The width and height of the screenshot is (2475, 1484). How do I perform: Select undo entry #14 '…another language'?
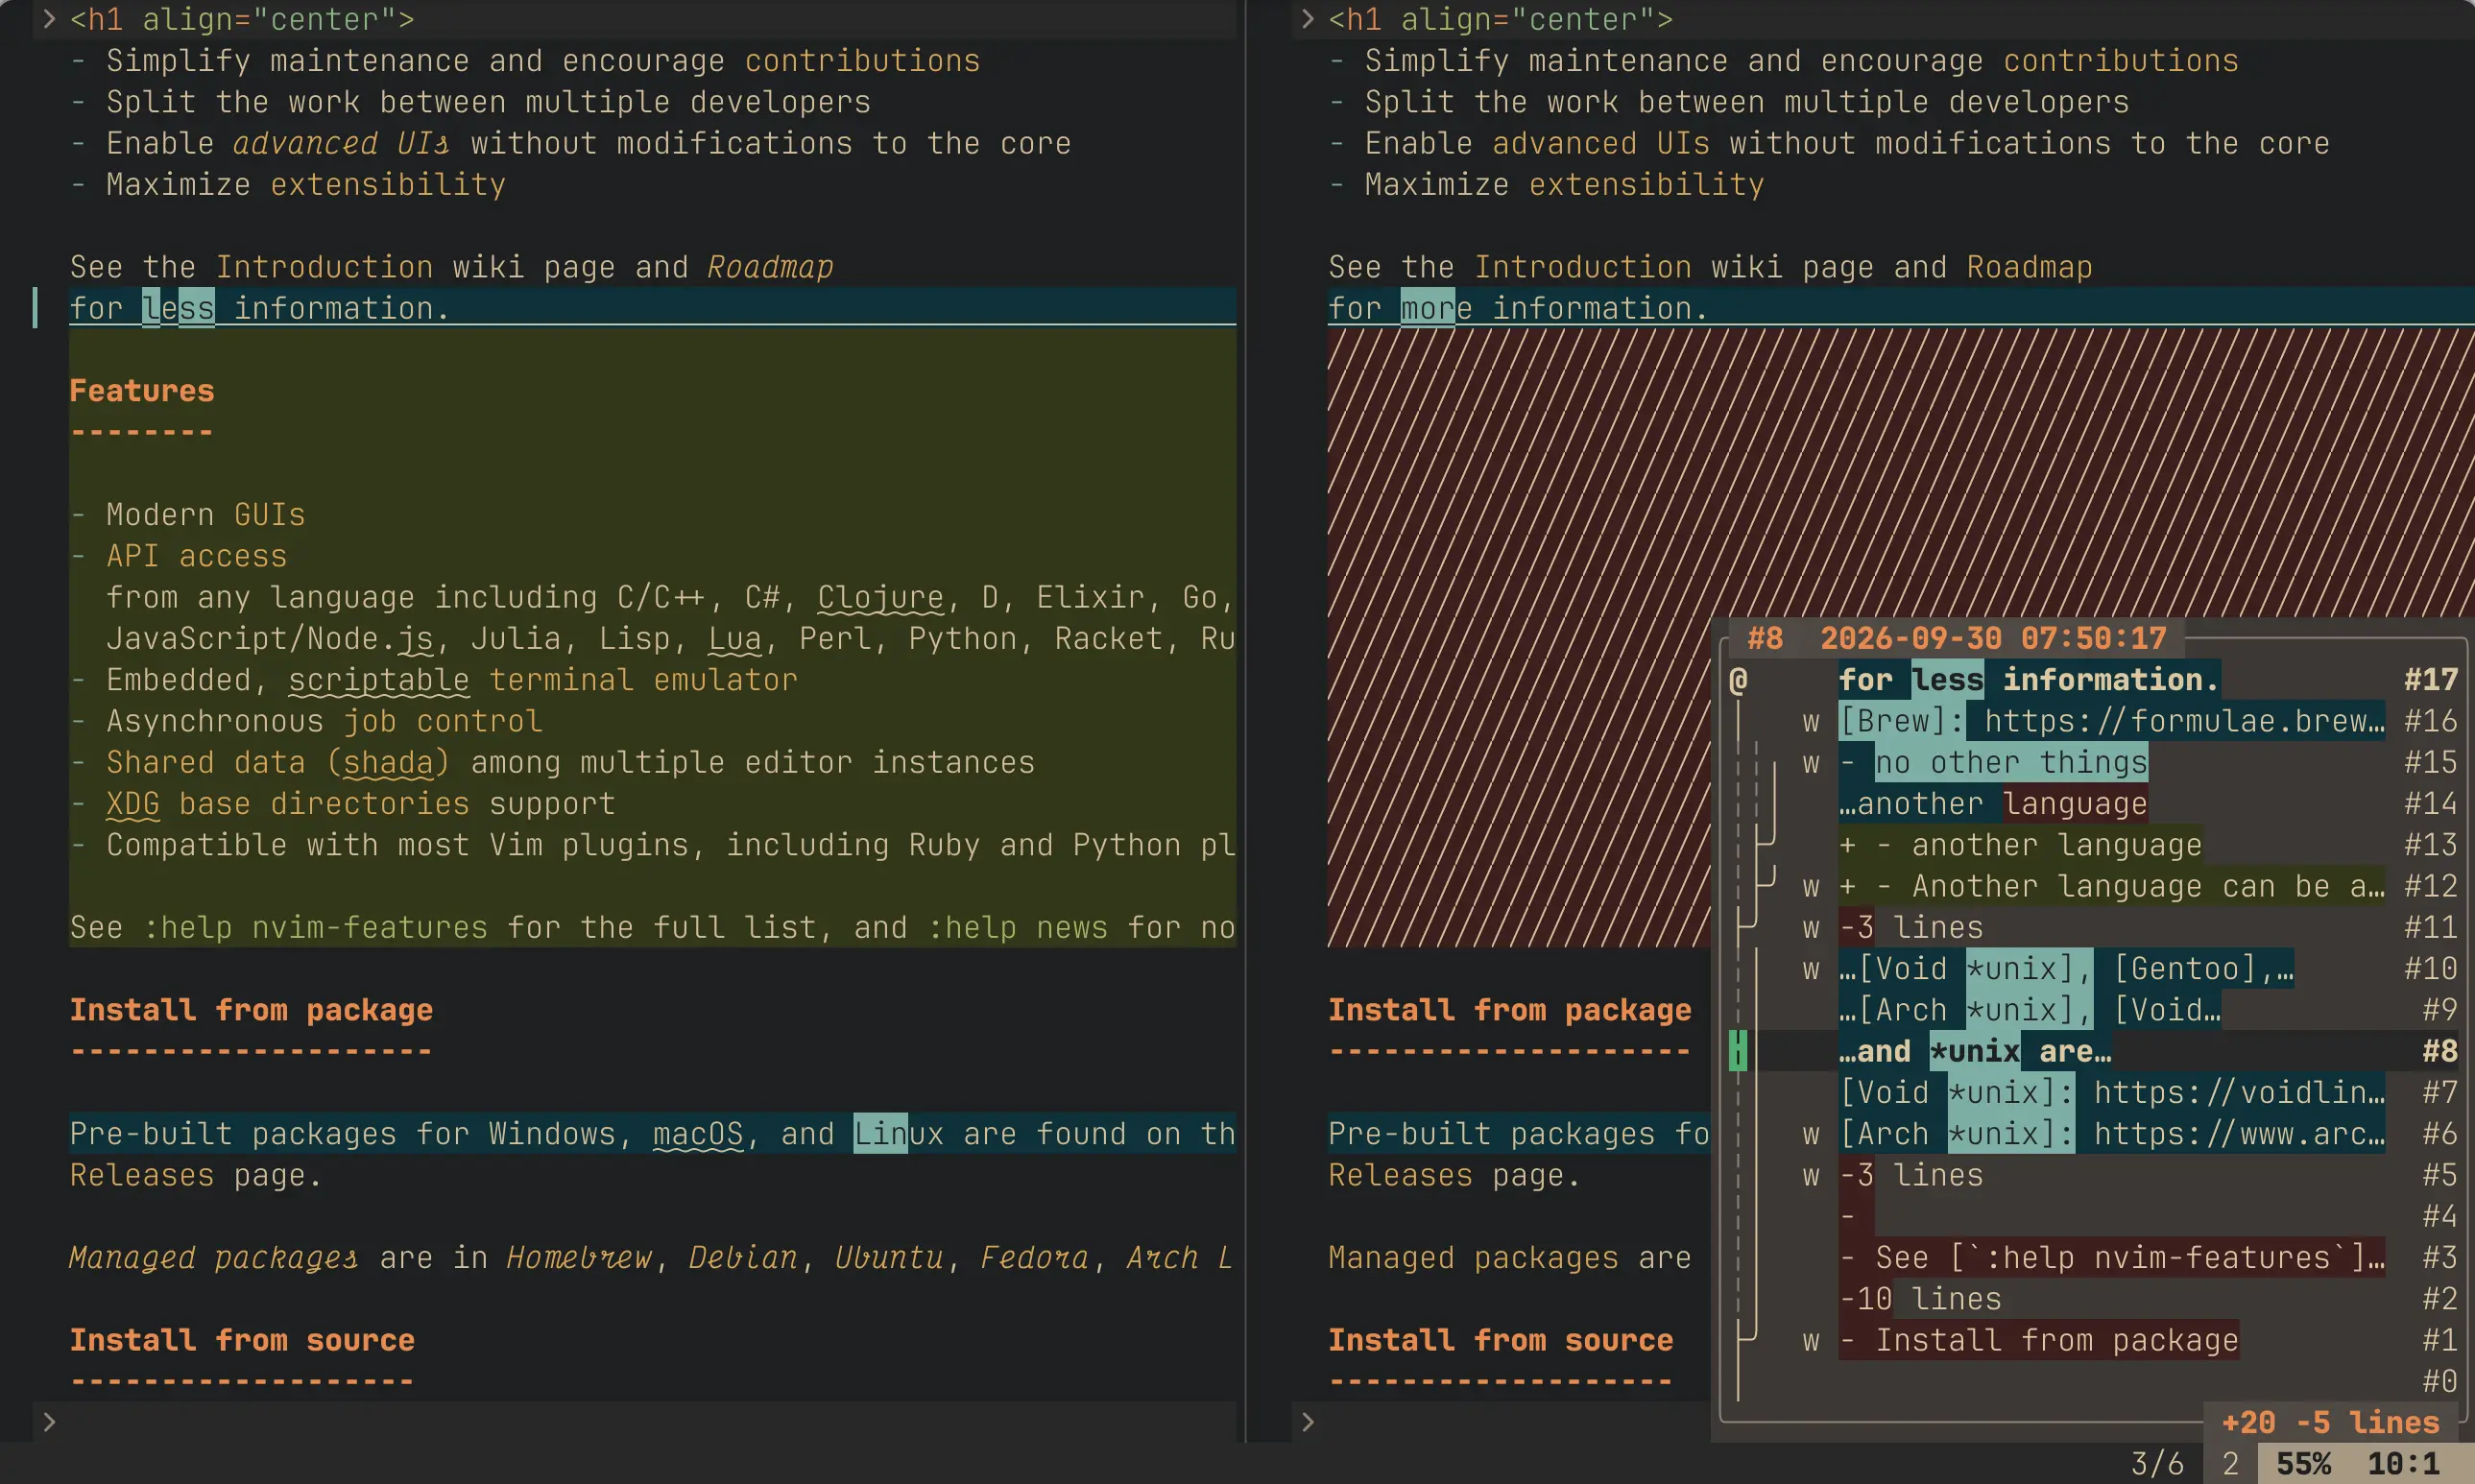click(x=2092, y=804)
